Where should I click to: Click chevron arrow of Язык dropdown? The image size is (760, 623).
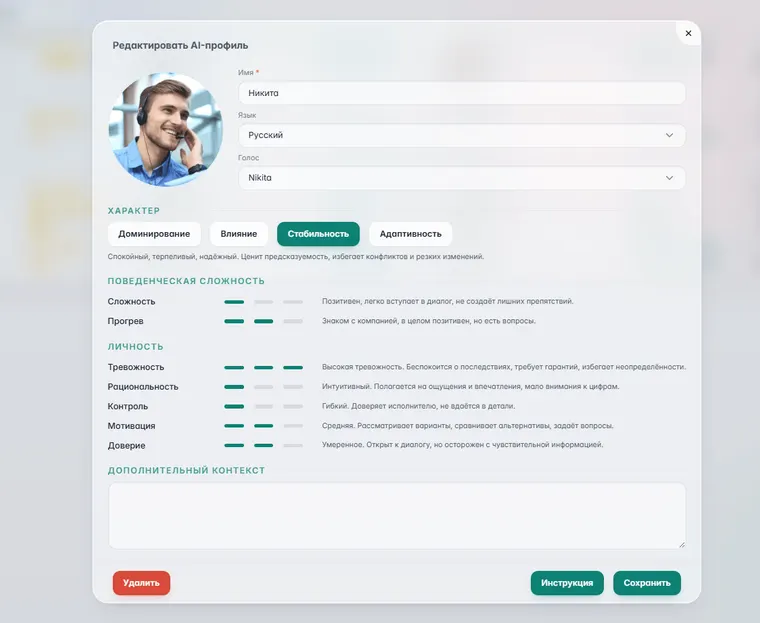pyautogui.click(x=669, y=135)
